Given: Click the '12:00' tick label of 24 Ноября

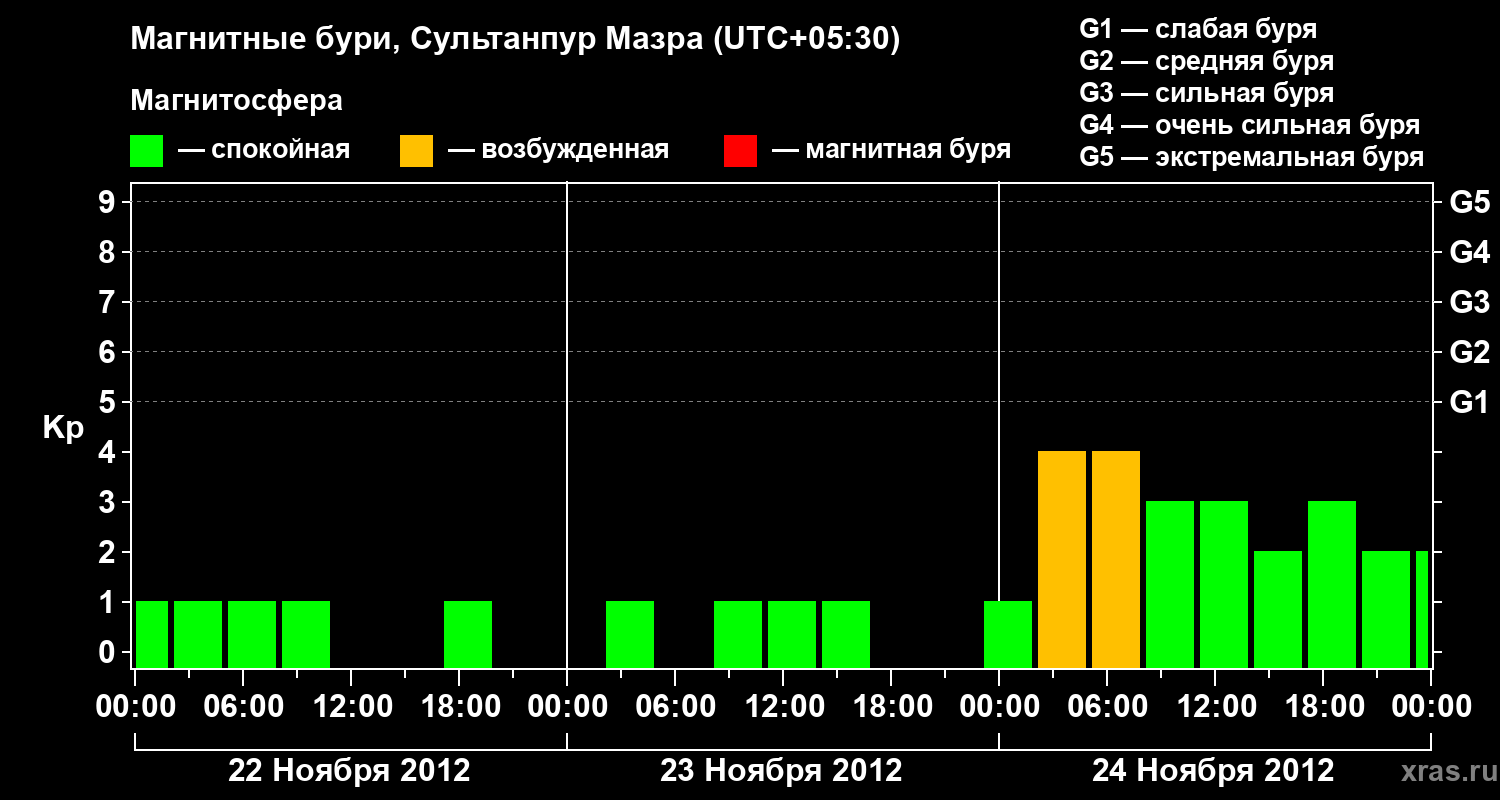Looking at the screenshot, I should [x=1215, y=707].
